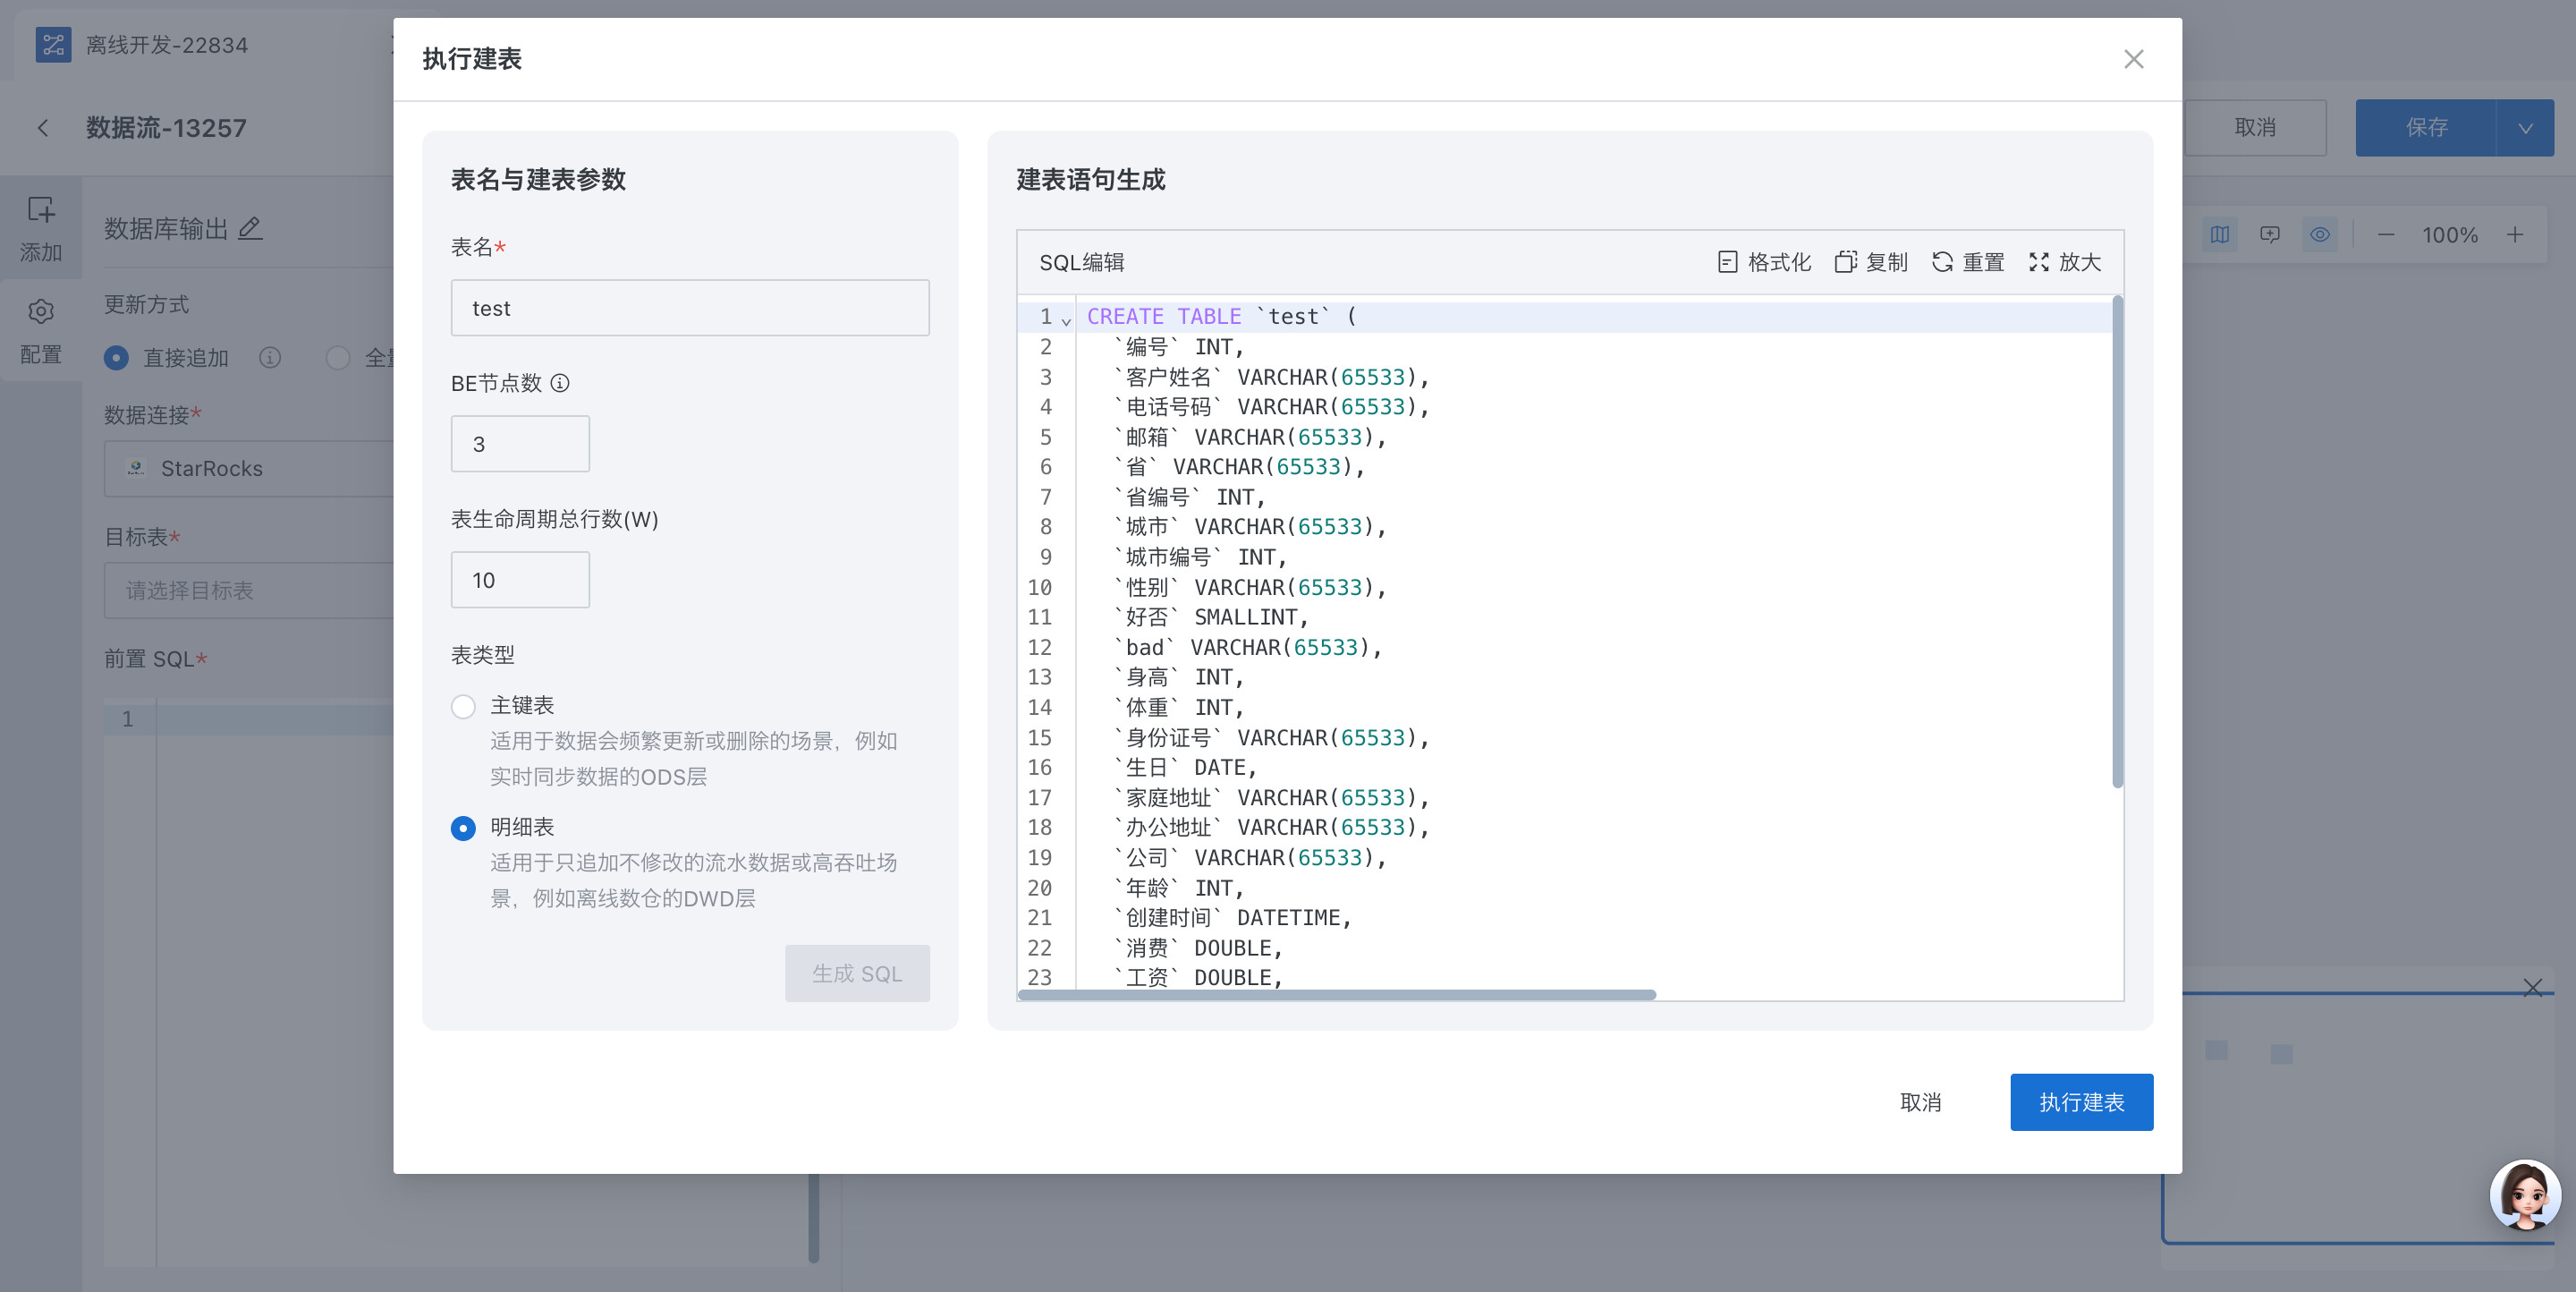The image size is (2576, 1292).
Task: Open the StarRocks data connection dropdown
Action: click(x=250, y=468)
